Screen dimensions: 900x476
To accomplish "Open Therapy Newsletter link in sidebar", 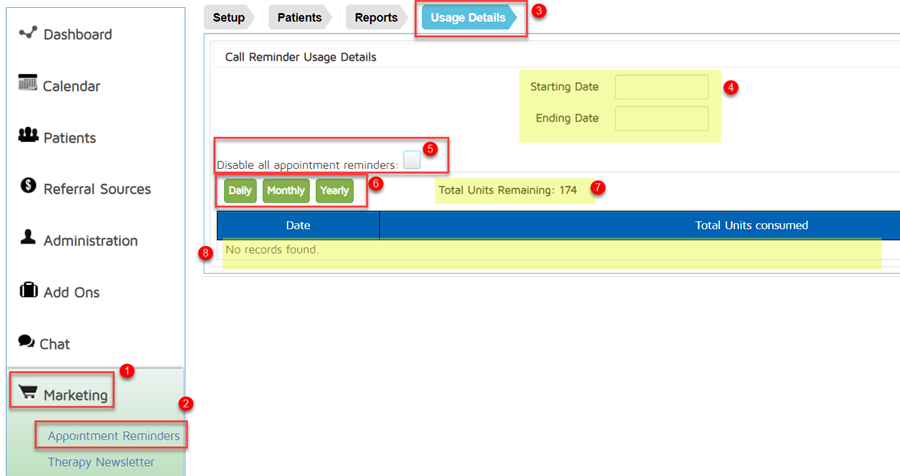I will [x=101, y=462].
